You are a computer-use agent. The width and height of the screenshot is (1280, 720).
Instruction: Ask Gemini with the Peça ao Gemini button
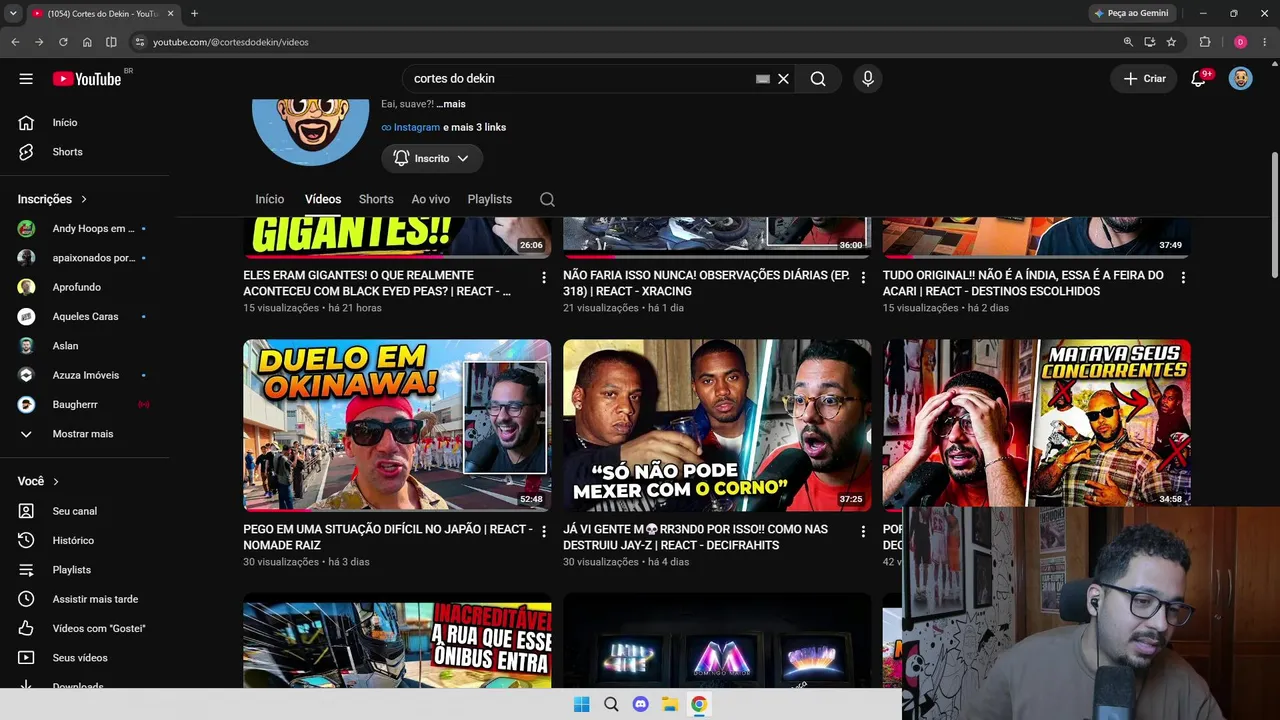pyautogui.click(x=1131, y=13)
